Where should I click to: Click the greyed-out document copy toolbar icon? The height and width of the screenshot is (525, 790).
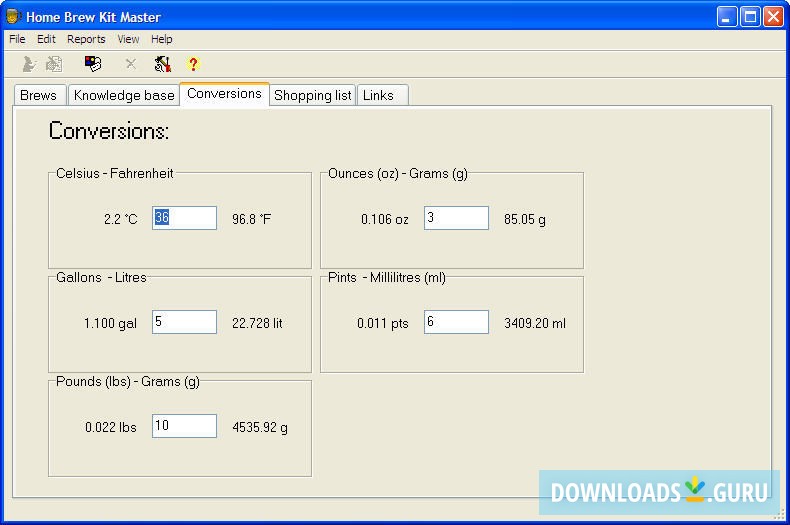click(54, 64)
